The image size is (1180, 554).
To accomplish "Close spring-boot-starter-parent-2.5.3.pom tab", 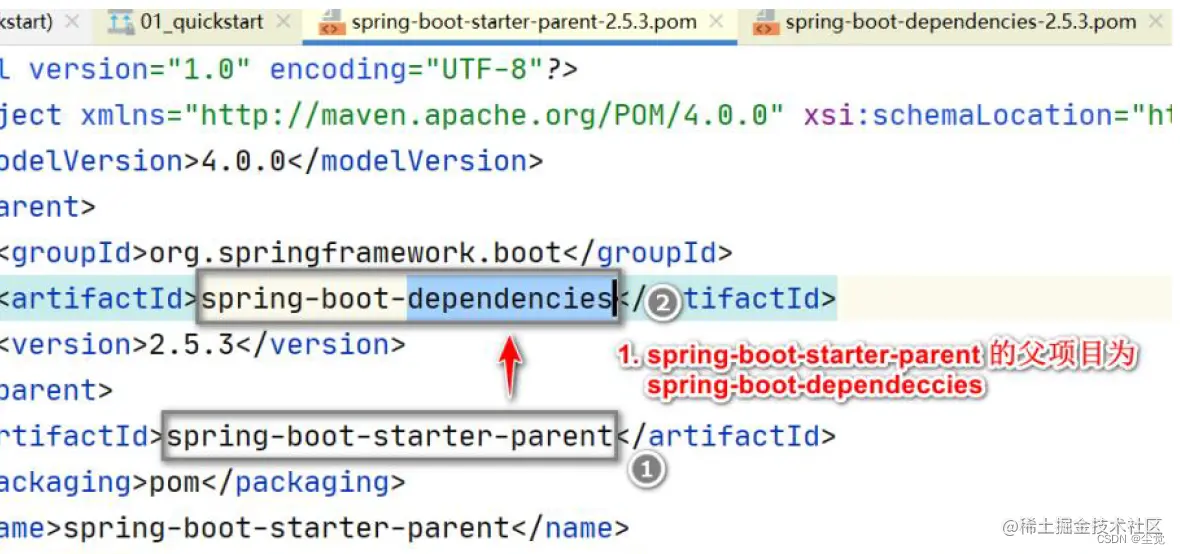I will tap(716, 22).
